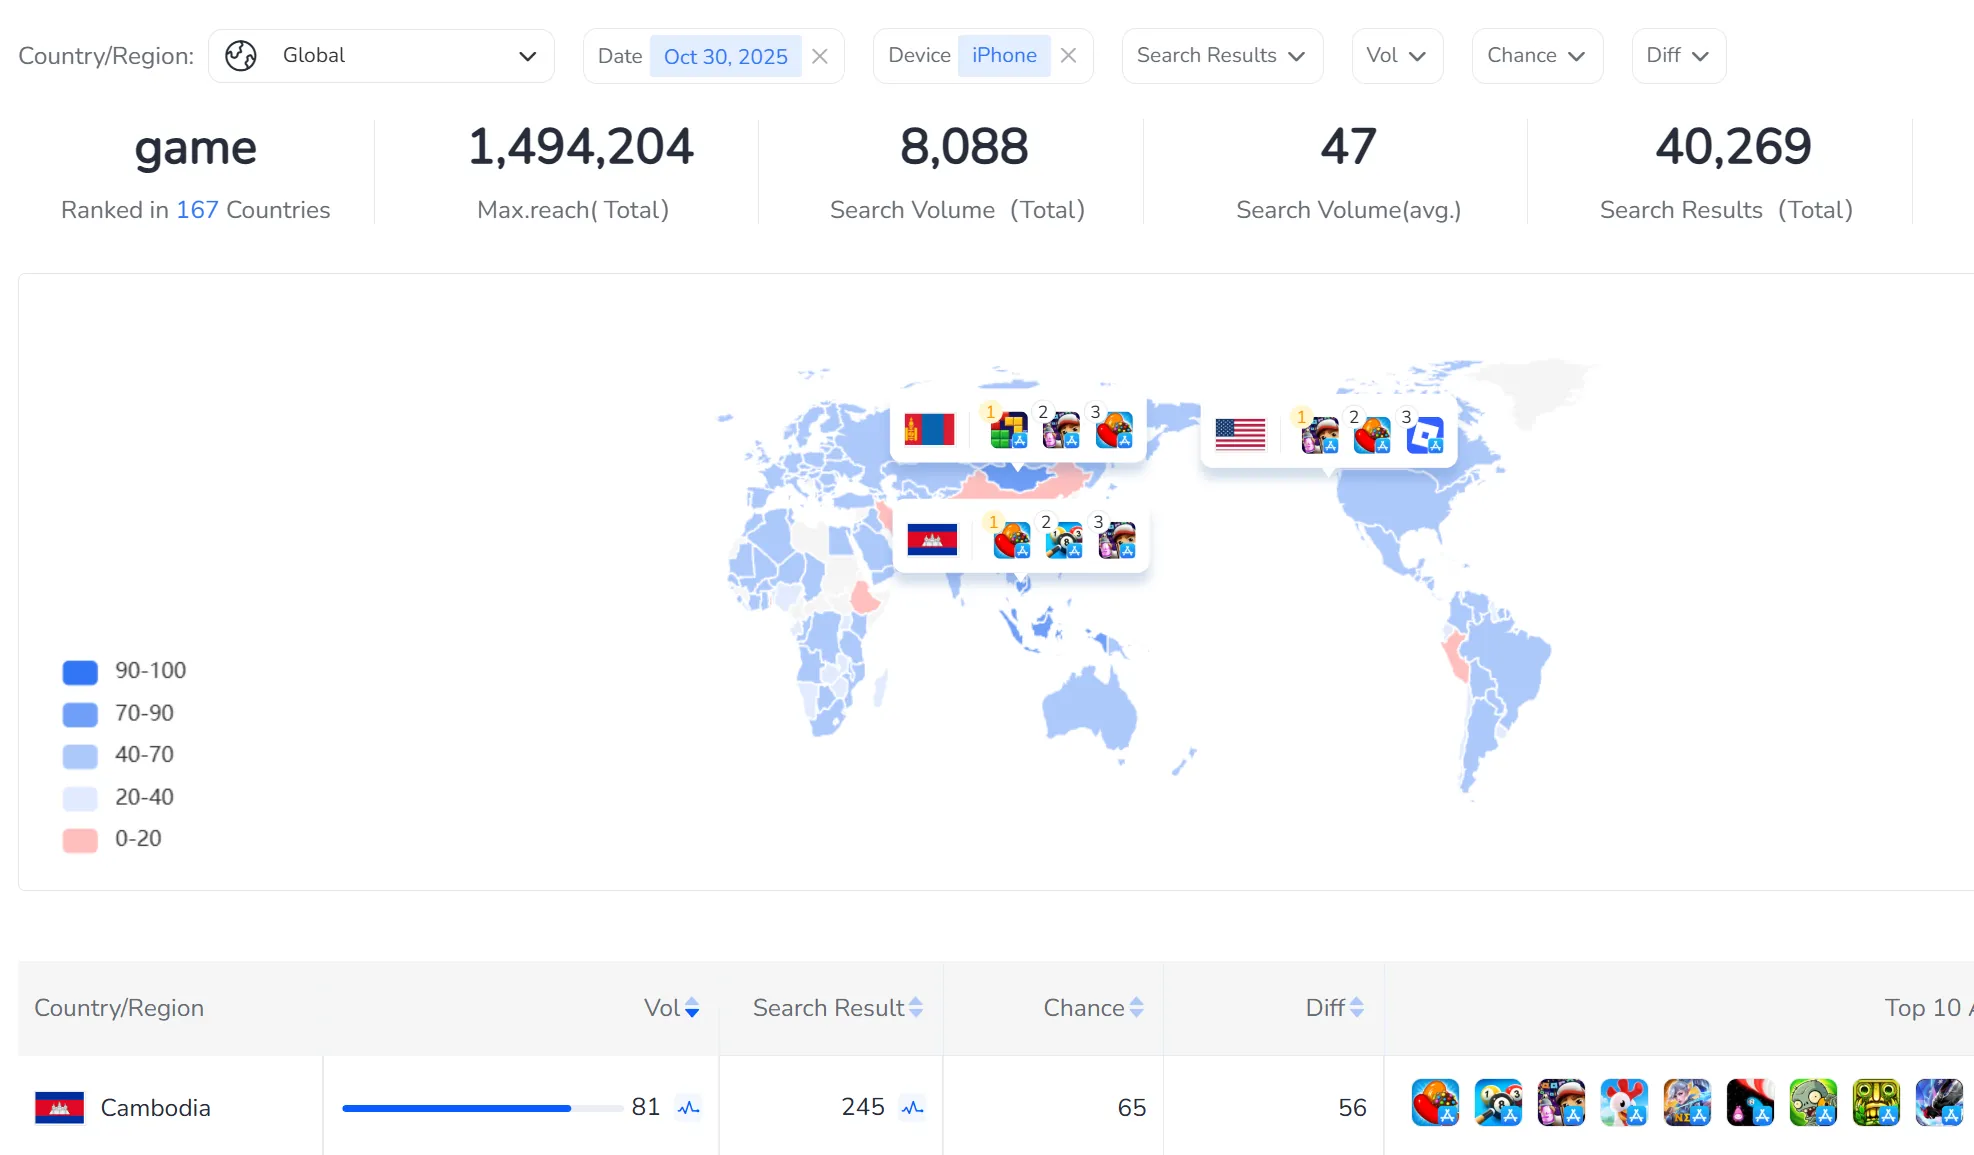1974x1155 pixels.
Task: Click the 167 ranked countries link
Action: (x=197, y=210)
